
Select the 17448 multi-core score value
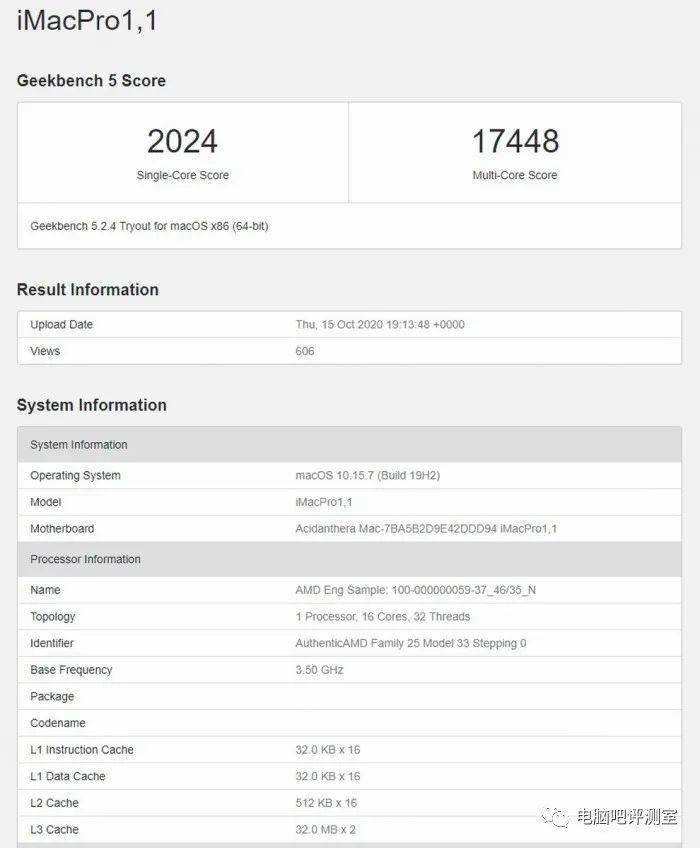pos(515,141)
